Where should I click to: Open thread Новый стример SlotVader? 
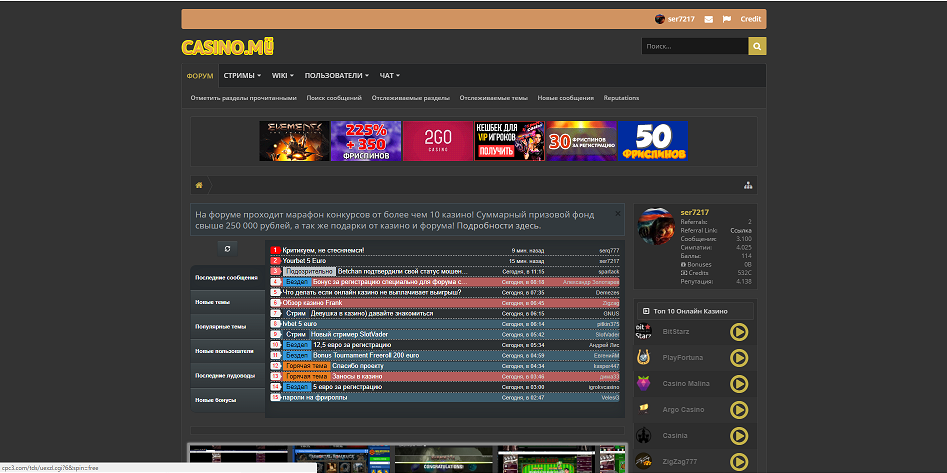tap(349, 334)
